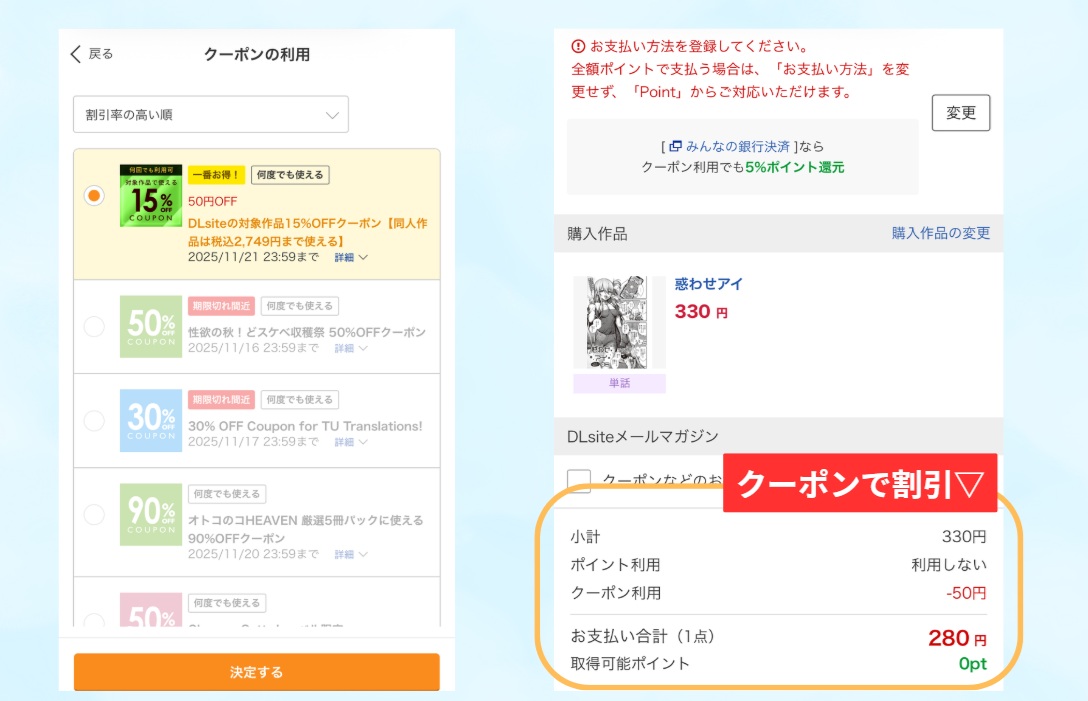Click the 15% OFF coupon image
The image size is (1088, 701).
151,196
